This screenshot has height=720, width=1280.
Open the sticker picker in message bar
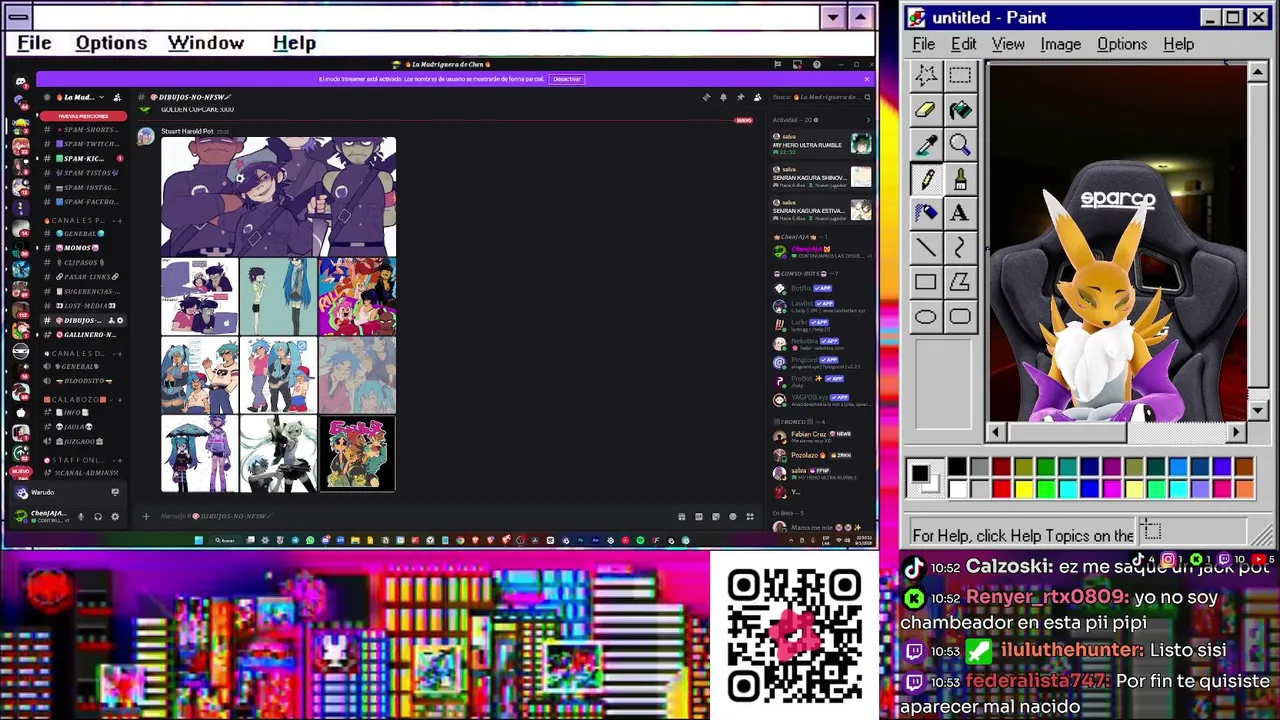pos(715,516)
